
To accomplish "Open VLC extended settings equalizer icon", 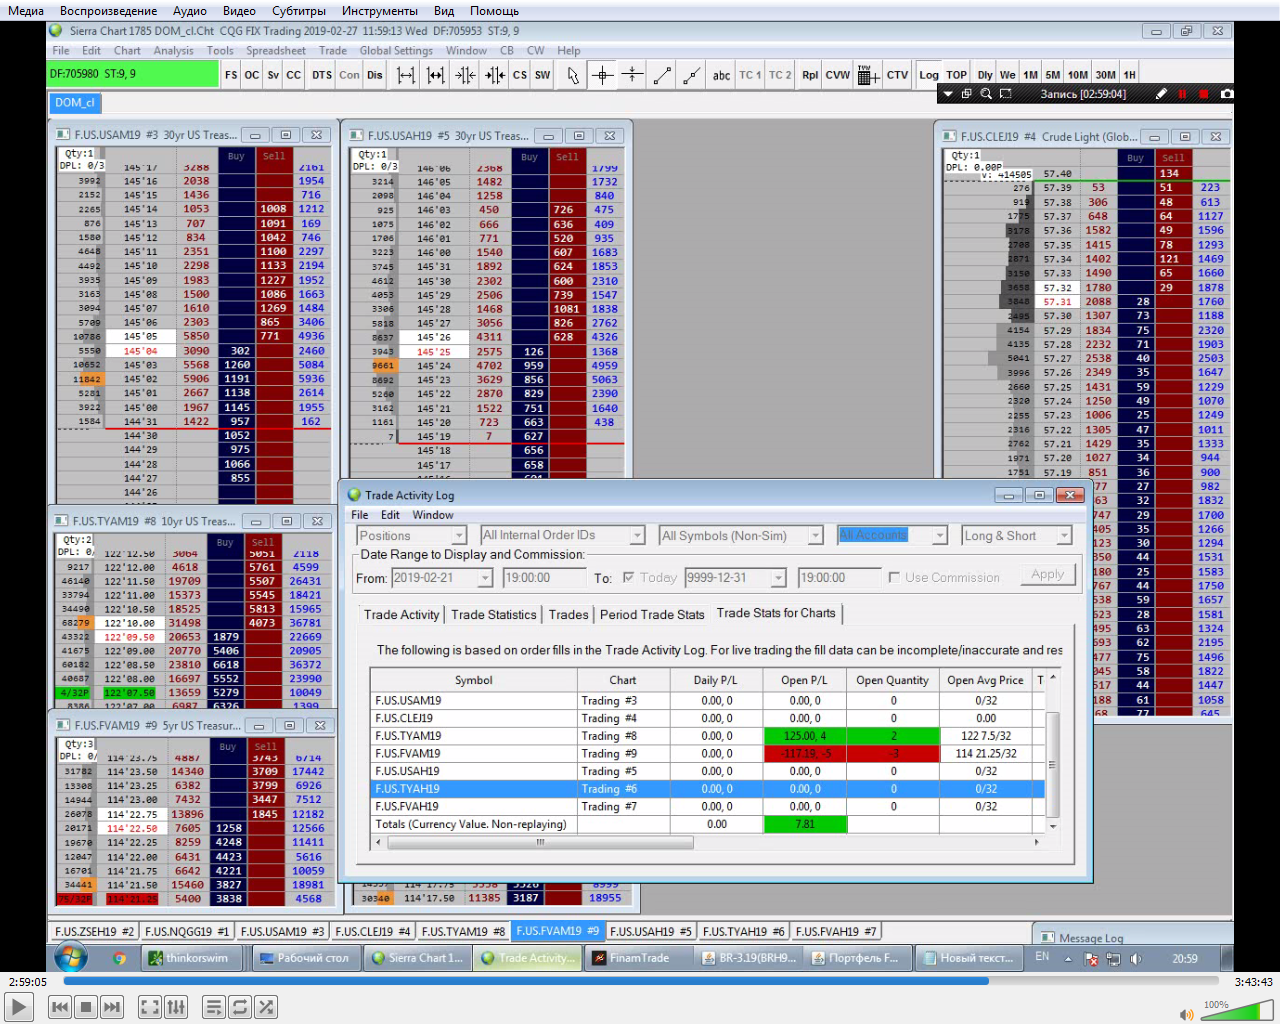I will coord(176,1007).
